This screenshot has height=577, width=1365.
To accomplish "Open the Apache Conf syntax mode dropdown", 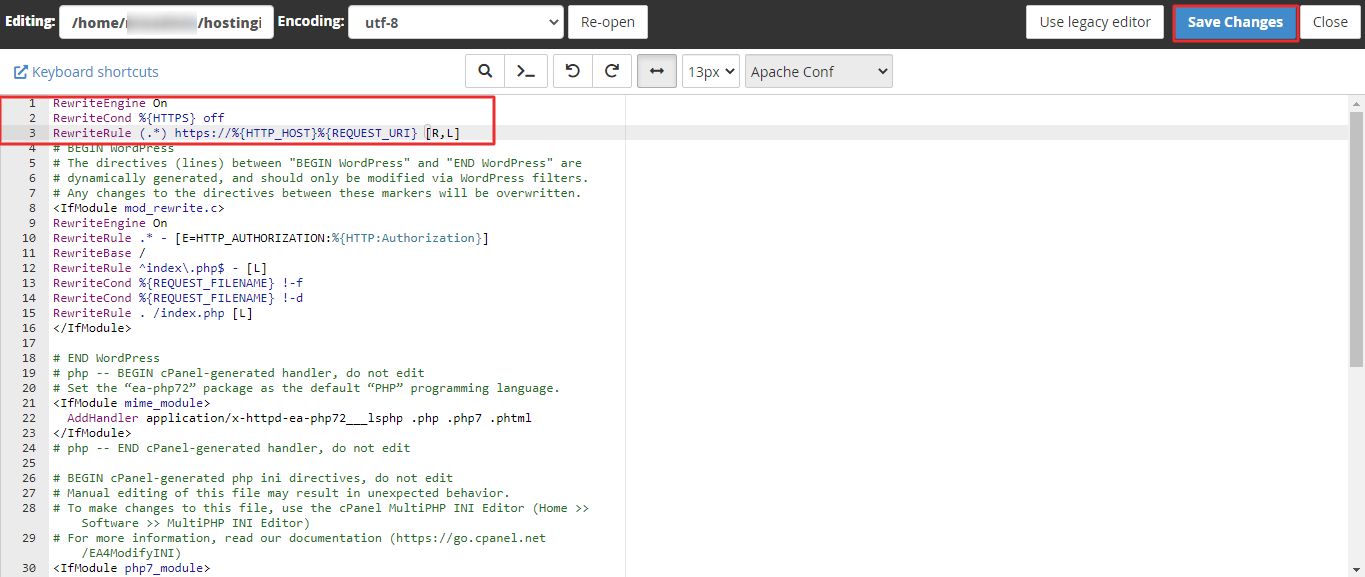I will point(818,71).
